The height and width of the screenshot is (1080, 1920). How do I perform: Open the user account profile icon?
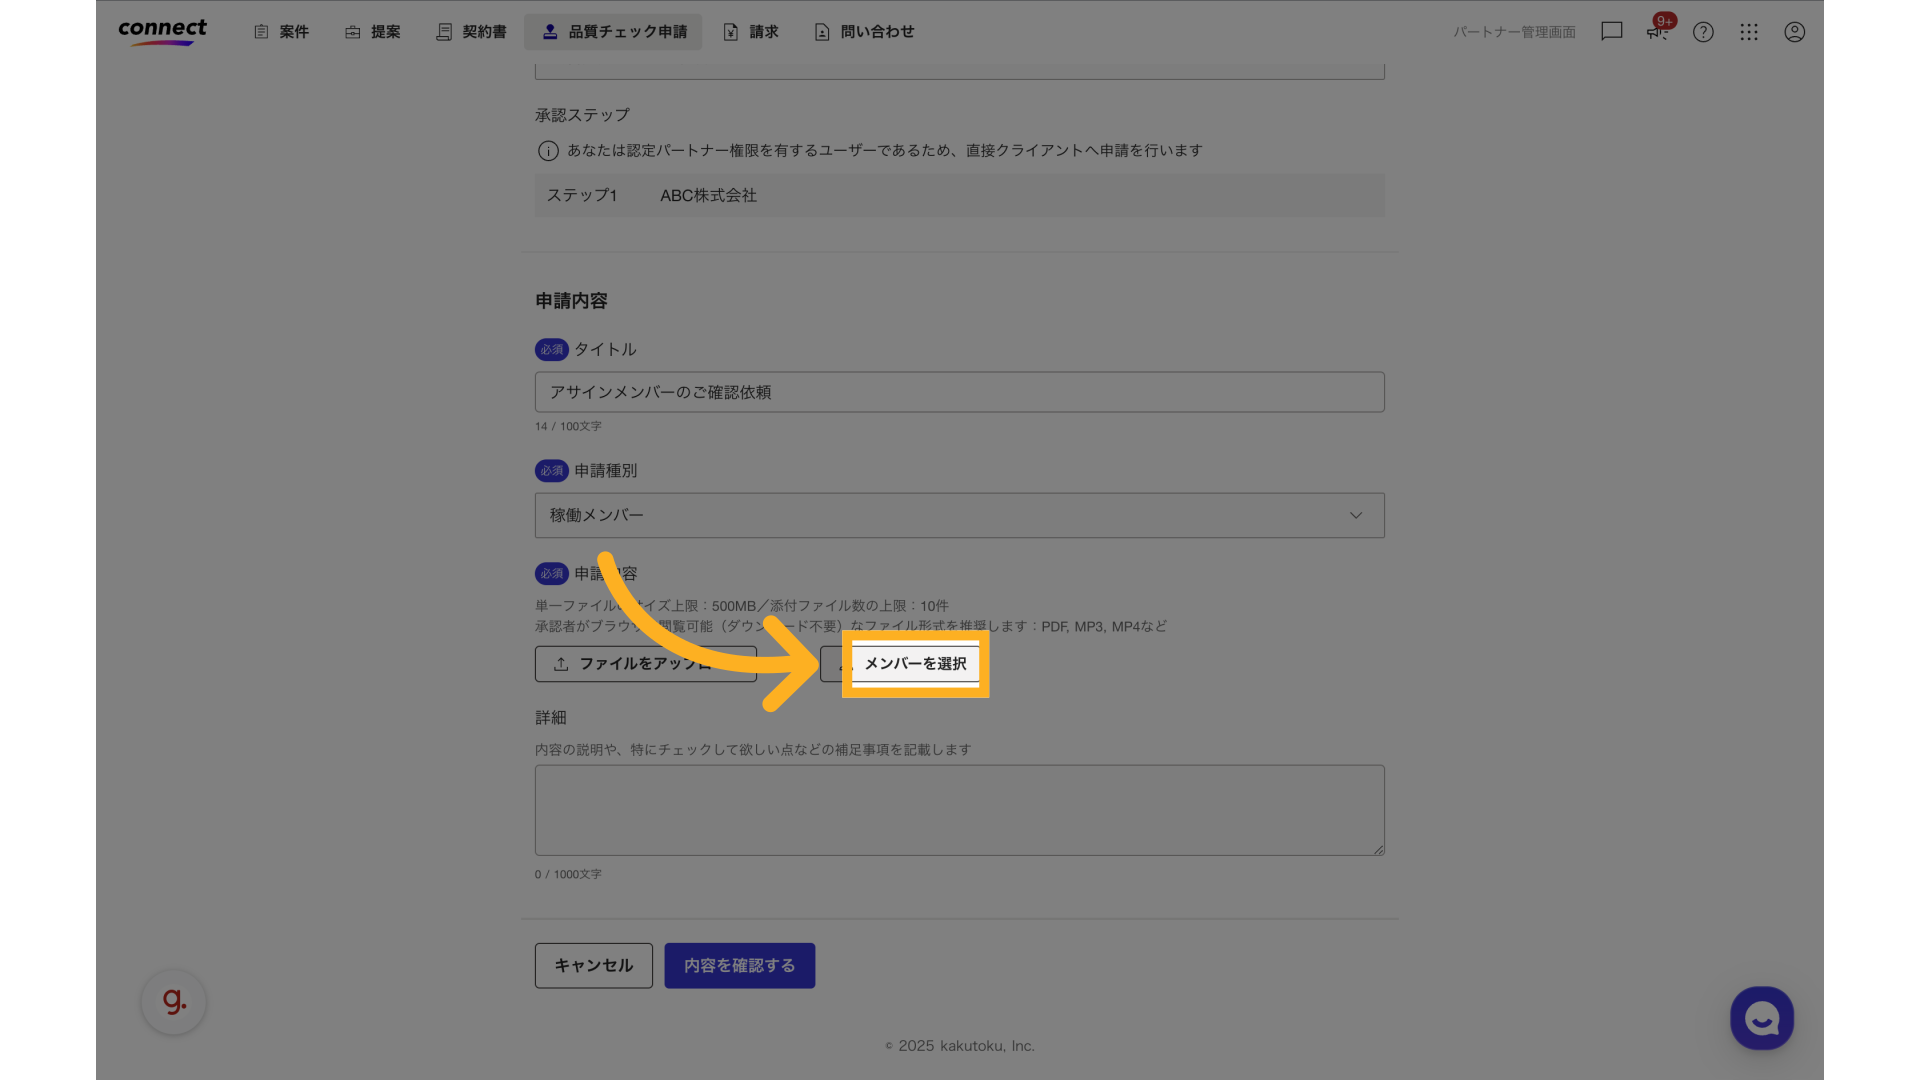[1794, 31]
